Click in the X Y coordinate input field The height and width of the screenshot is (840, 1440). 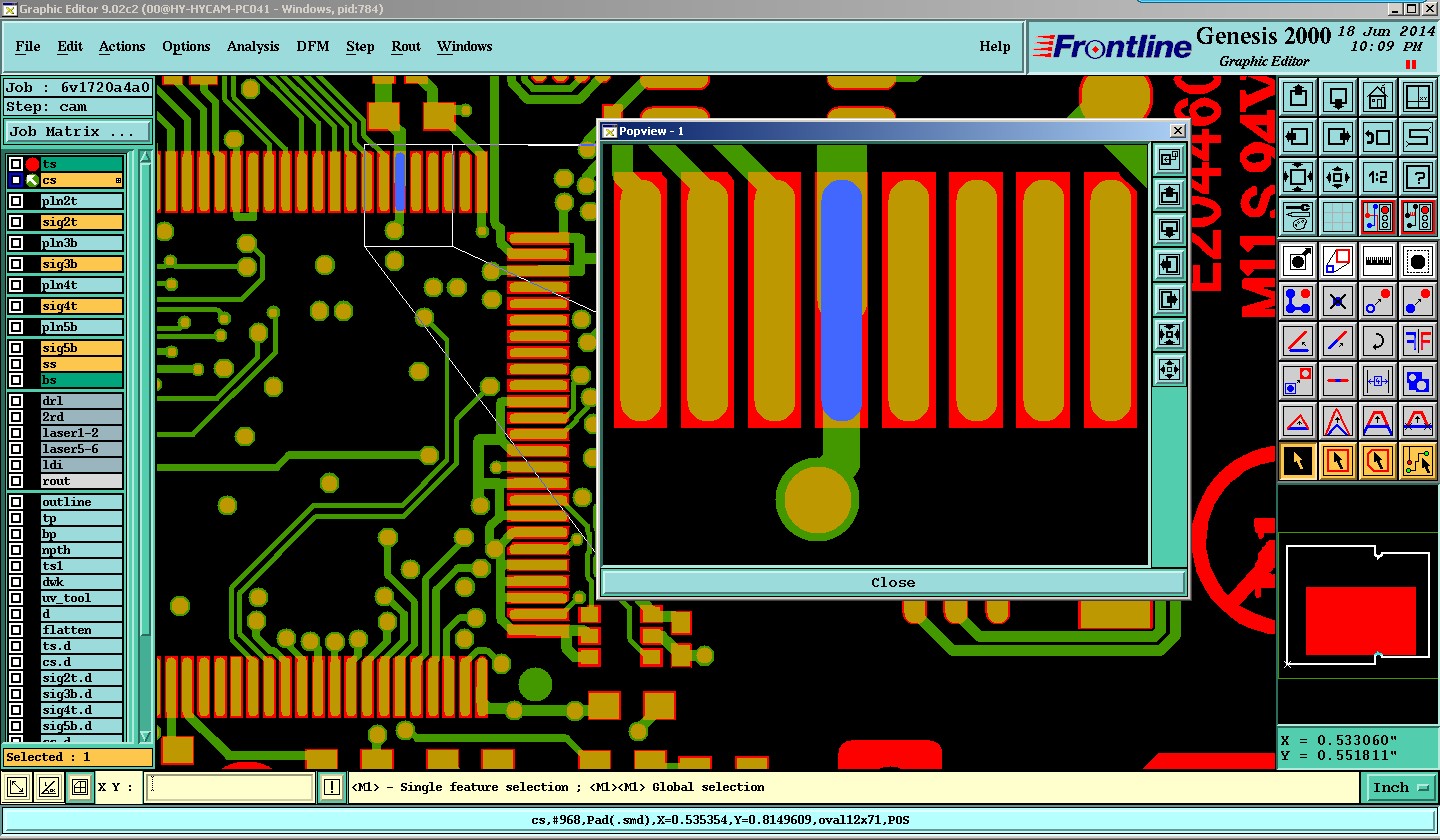coord(230,788)
